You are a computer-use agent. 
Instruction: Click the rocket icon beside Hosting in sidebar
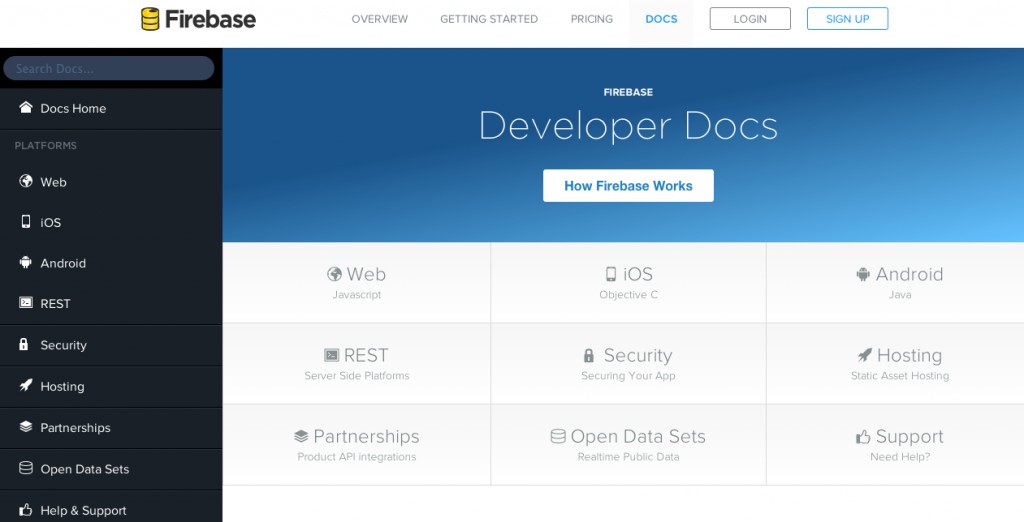coord(26,386)
